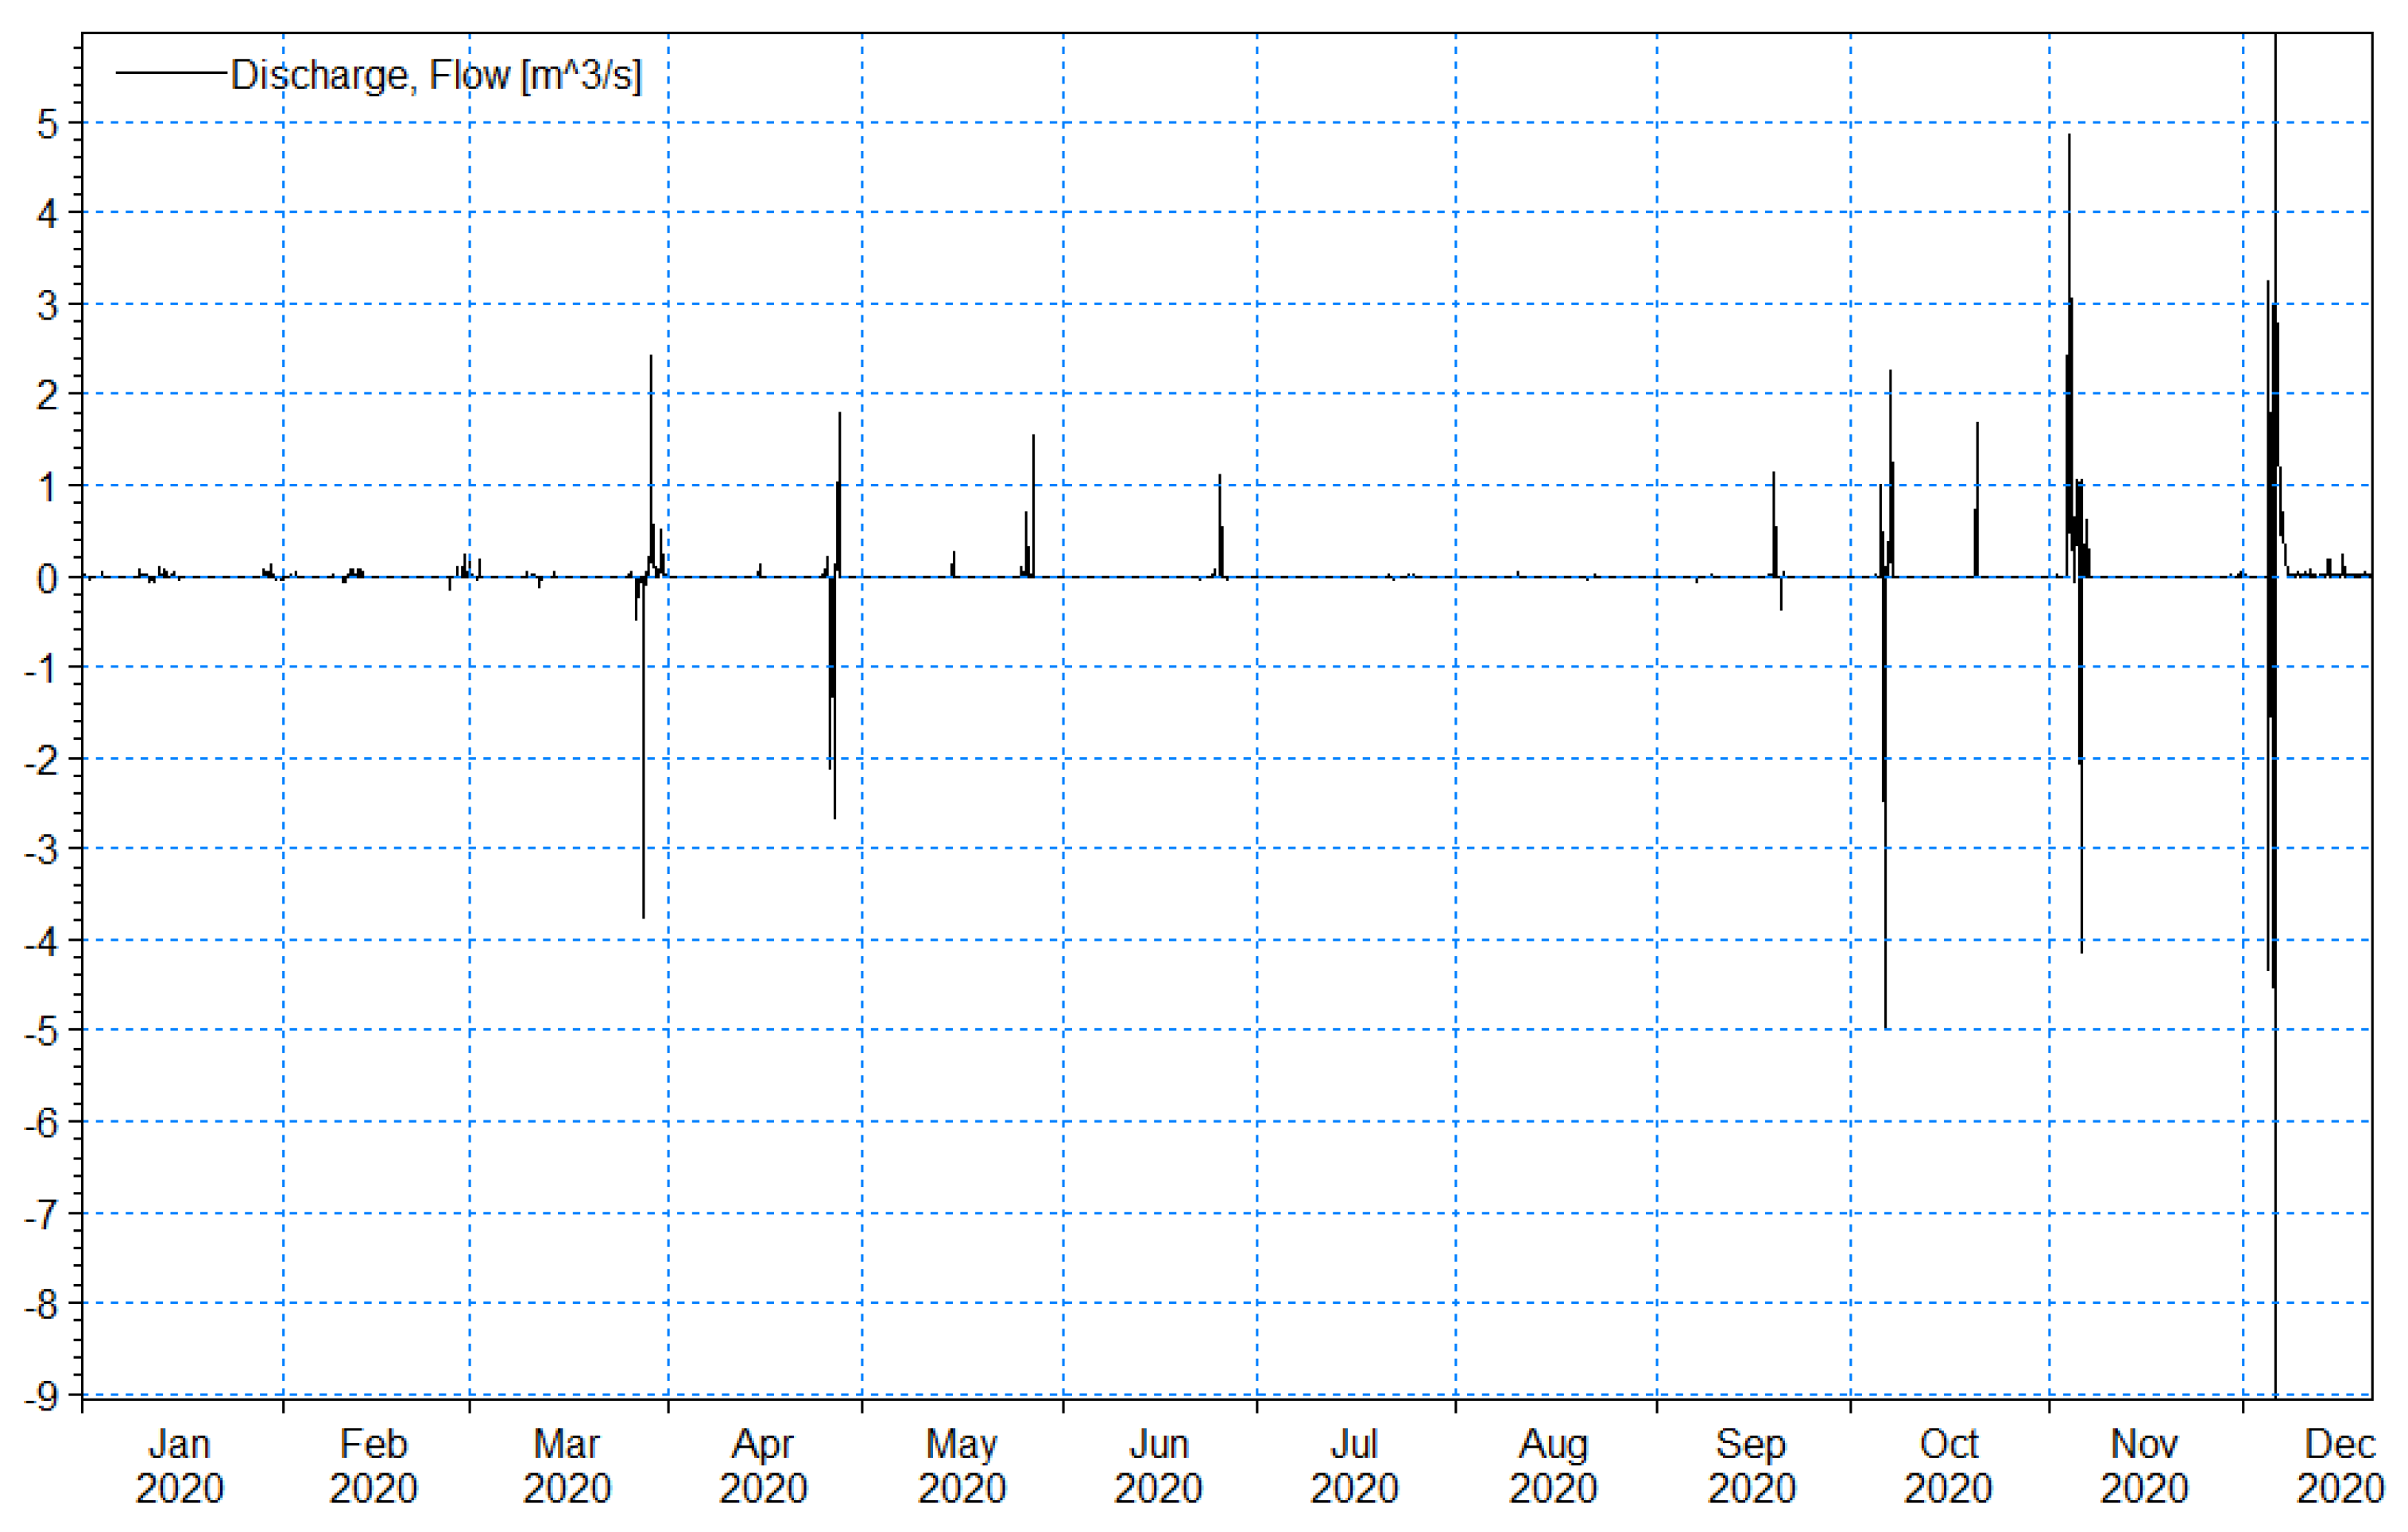Click the y-axis value '-3'
The width and height of the screenshot is (2408, 1532).
[41, 850]
